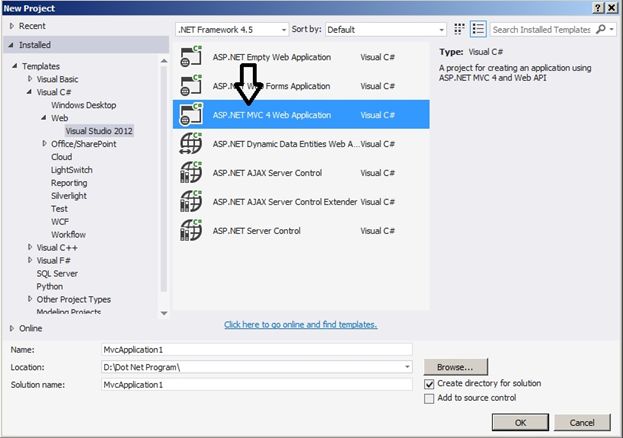
Task: Select Visual Studio 2012 tree item
Action: [x=99, y=131]
